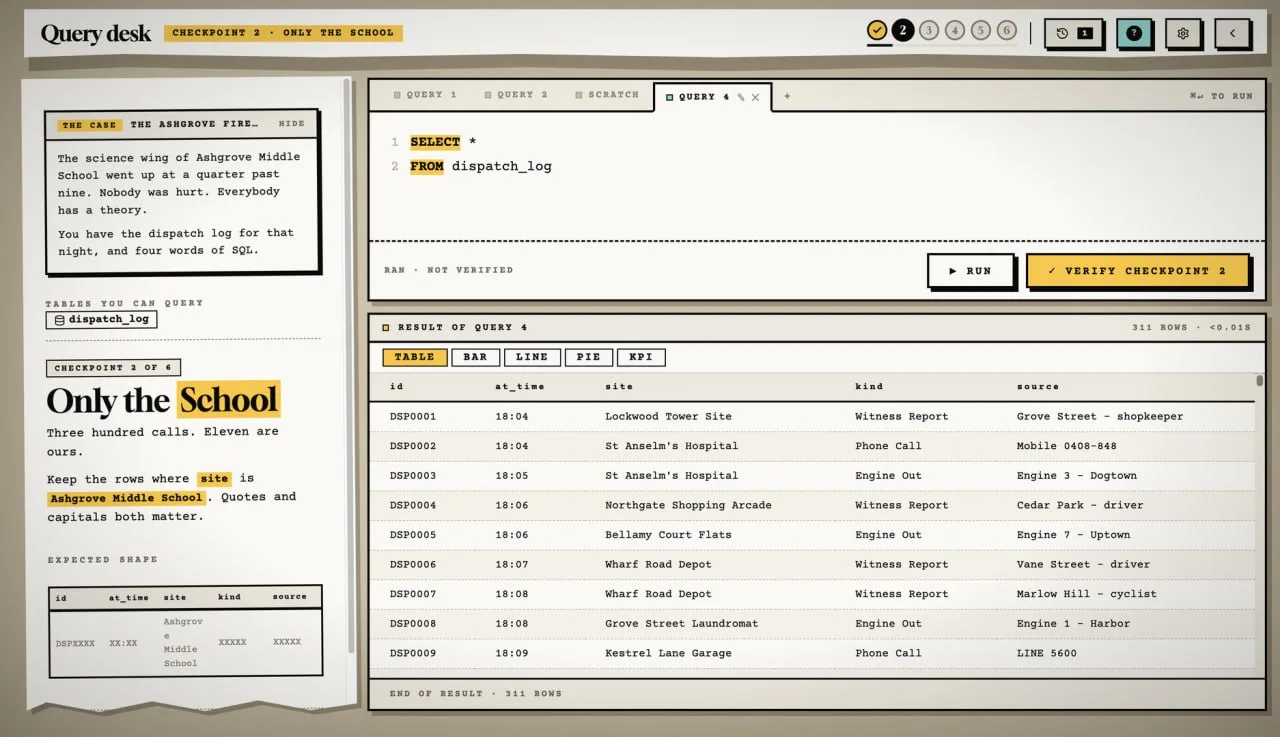Click The Case label tag

pyautogui.click(x=90, y=125)
